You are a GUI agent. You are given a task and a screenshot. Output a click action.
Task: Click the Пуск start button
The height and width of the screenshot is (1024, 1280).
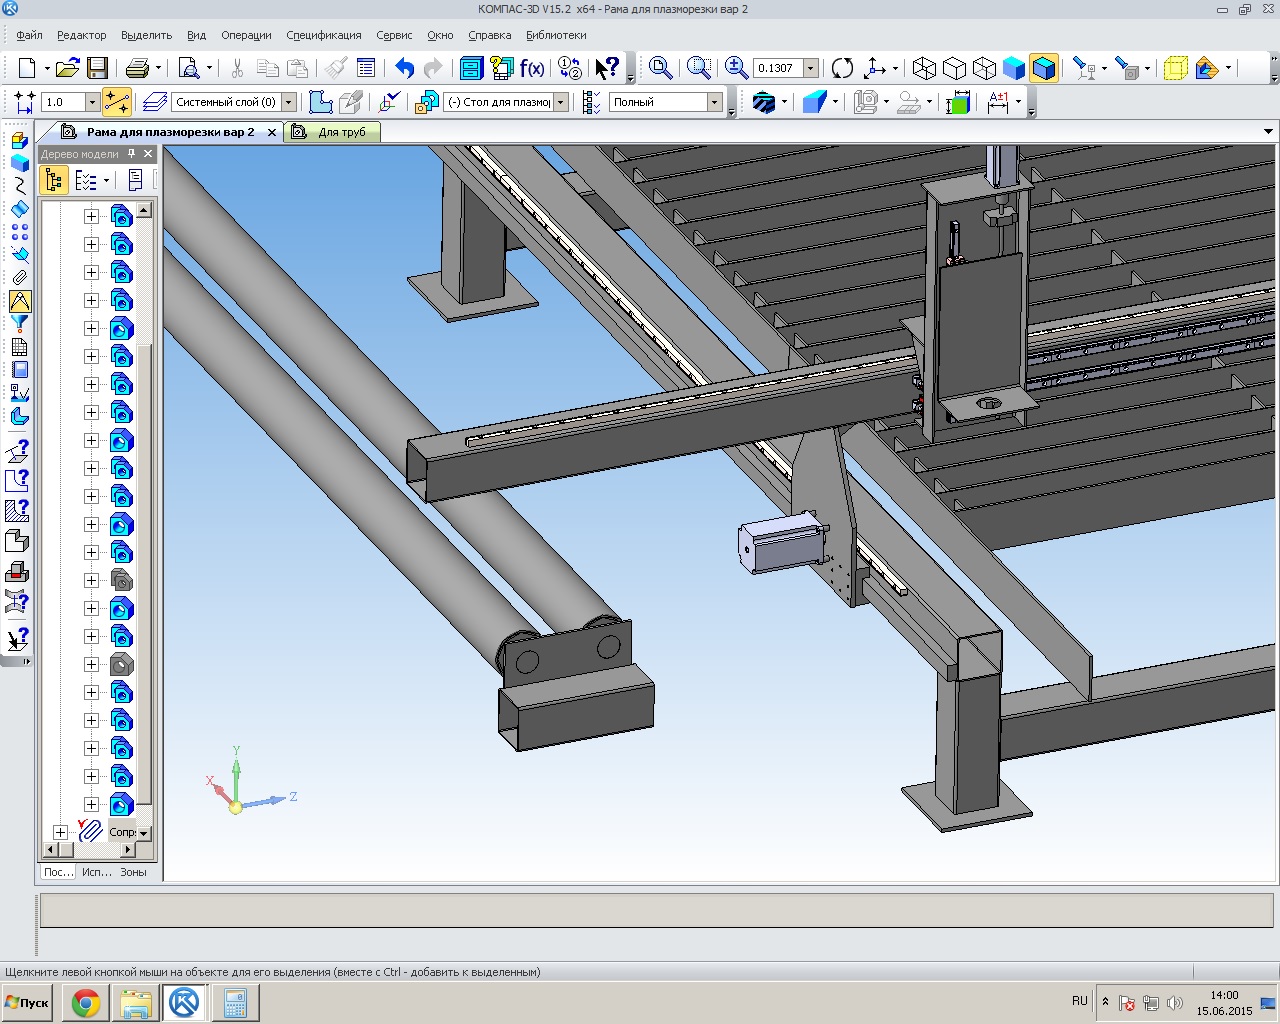(x=28, y=1002)
